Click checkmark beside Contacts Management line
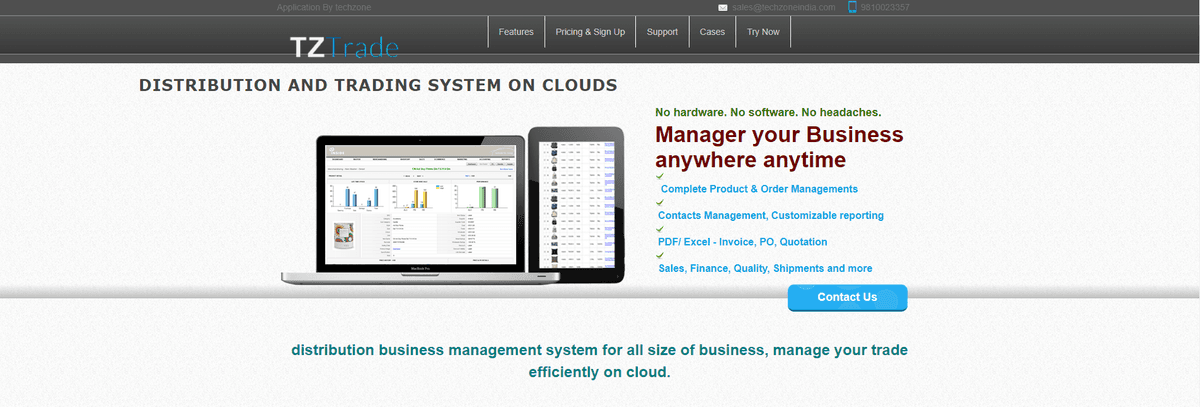 (x=660, y=203)
